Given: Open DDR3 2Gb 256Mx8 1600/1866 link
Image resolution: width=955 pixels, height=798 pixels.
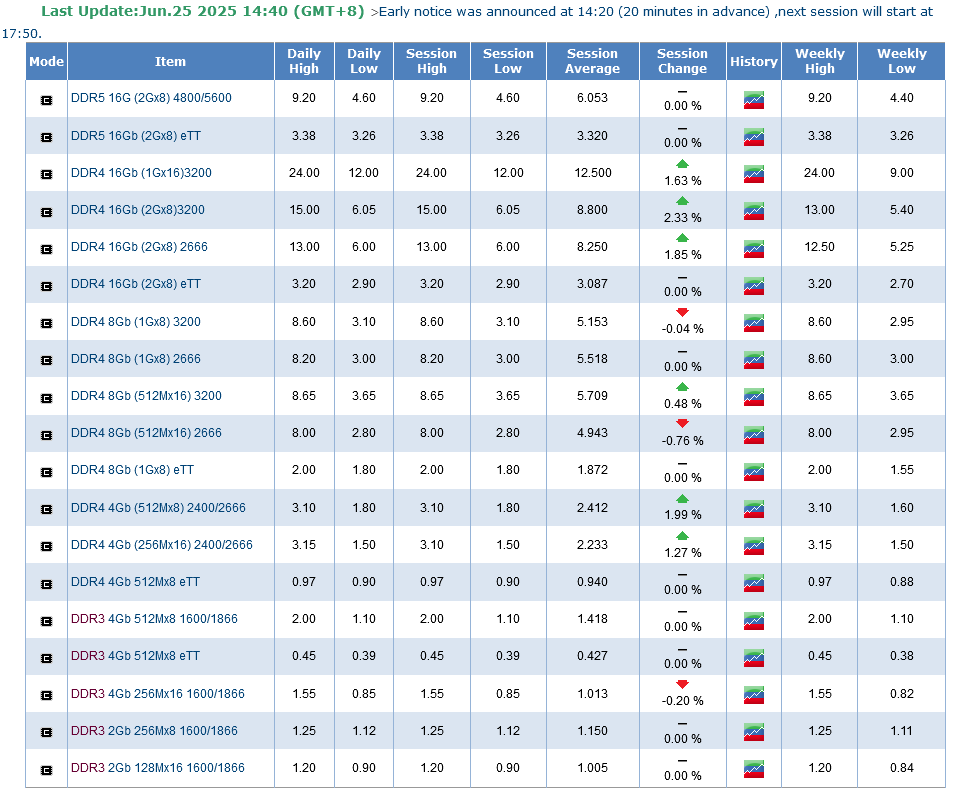Looking at the screenshot, I should coord(157,731).
